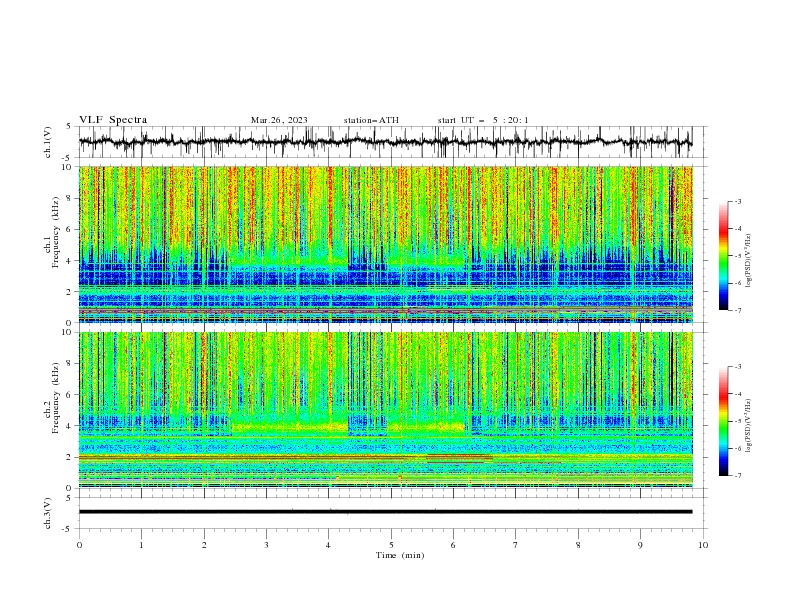
Task: Click the ch.1 "Frequency (kHz)" axis label
Action: coord(56,232)
